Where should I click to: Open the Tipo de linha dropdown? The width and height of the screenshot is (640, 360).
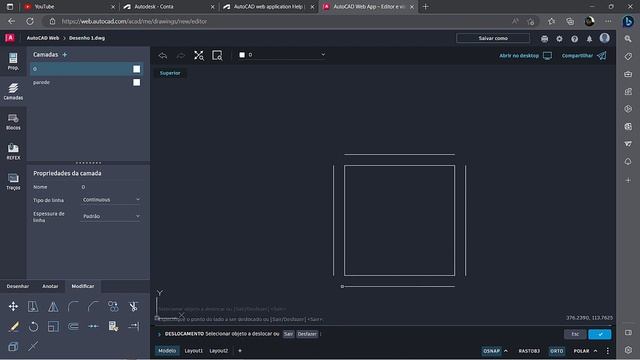pyautogui.click(x=111, y=200)
